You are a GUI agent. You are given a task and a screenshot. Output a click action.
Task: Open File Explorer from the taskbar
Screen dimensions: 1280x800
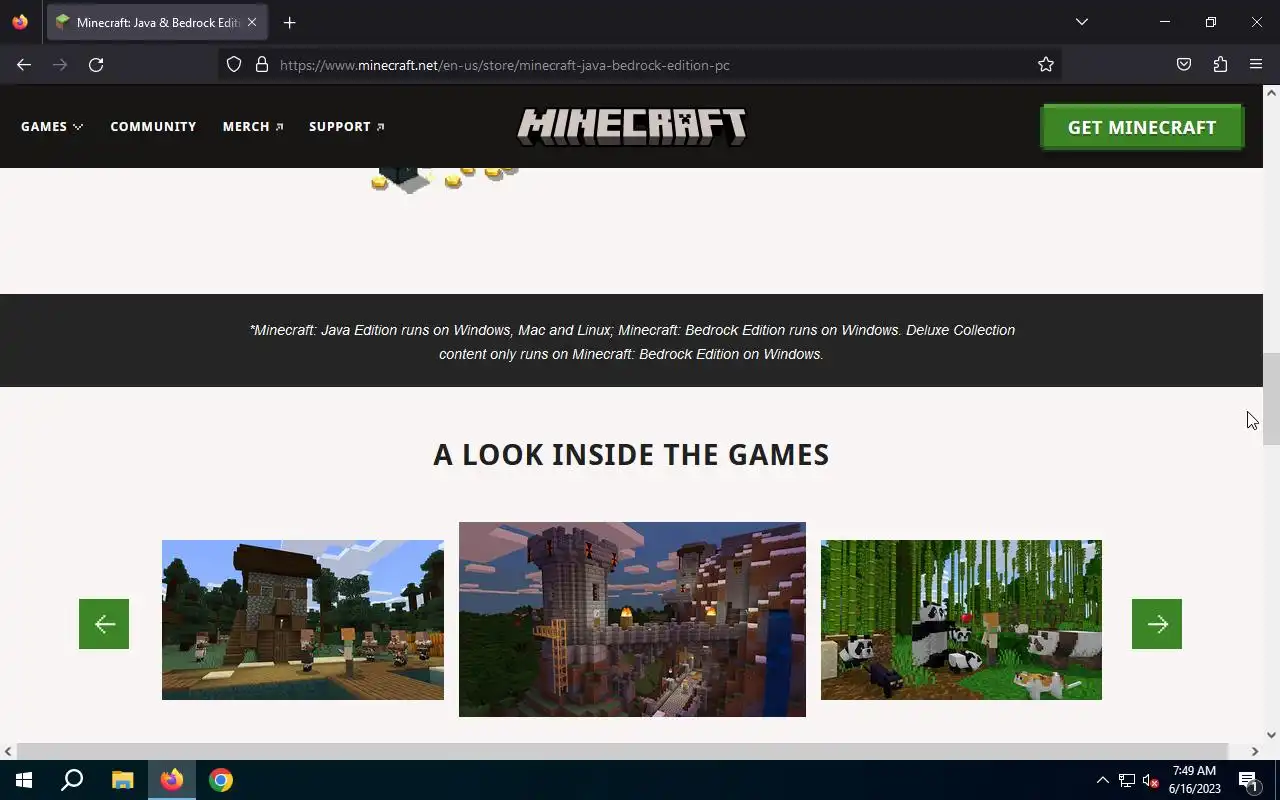pyautogui.click(x=122, y=780)
